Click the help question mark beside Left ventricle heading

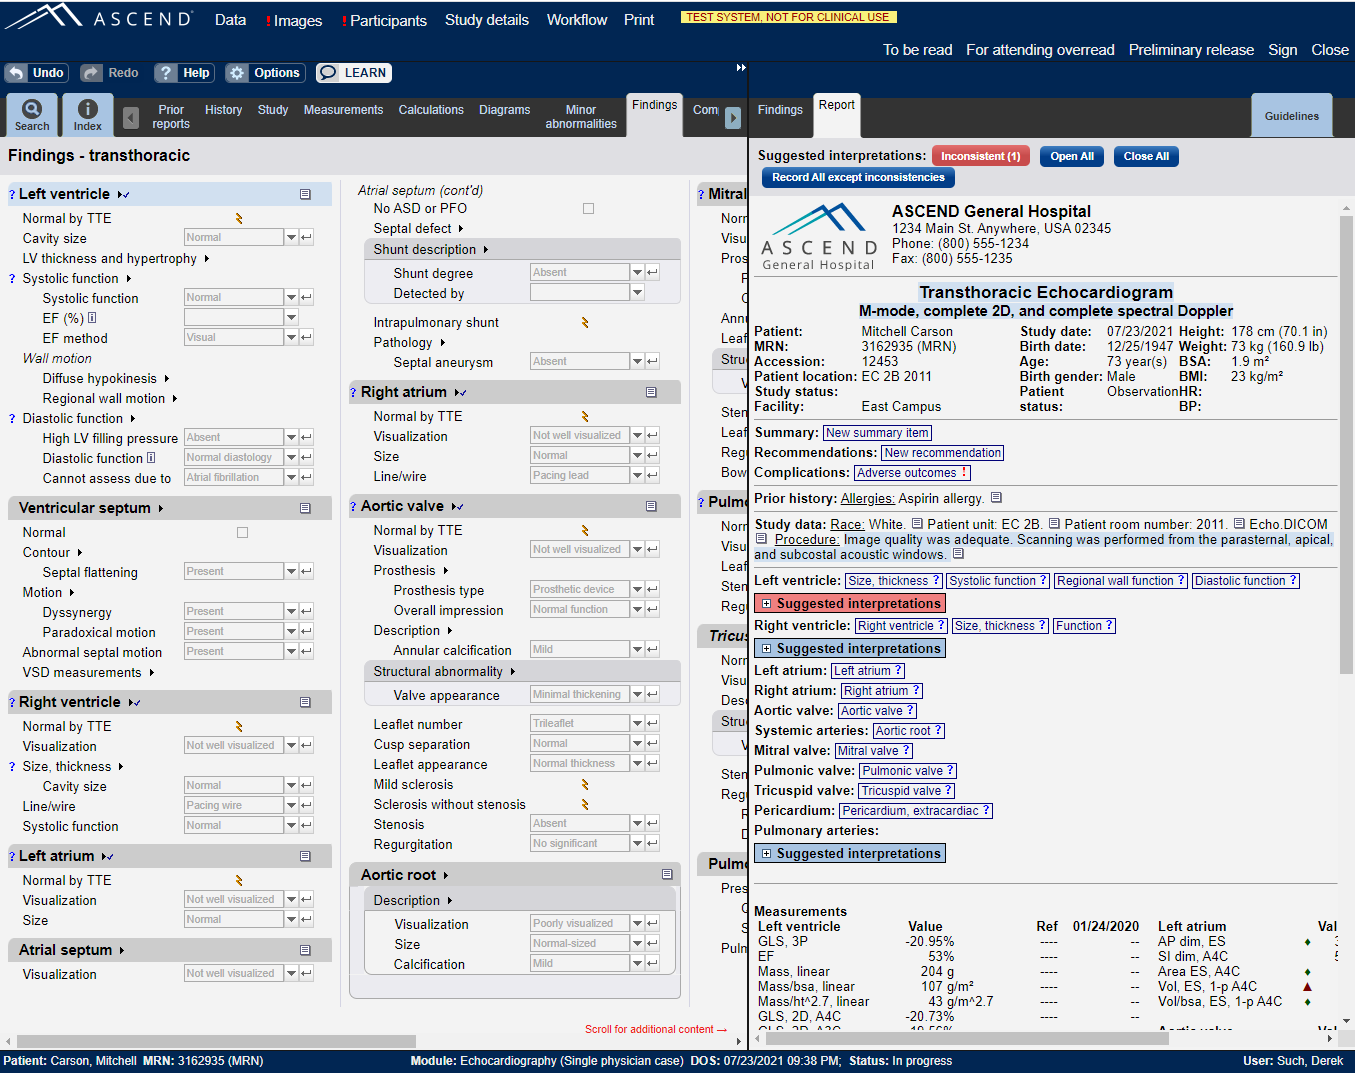tap(12, 195)
